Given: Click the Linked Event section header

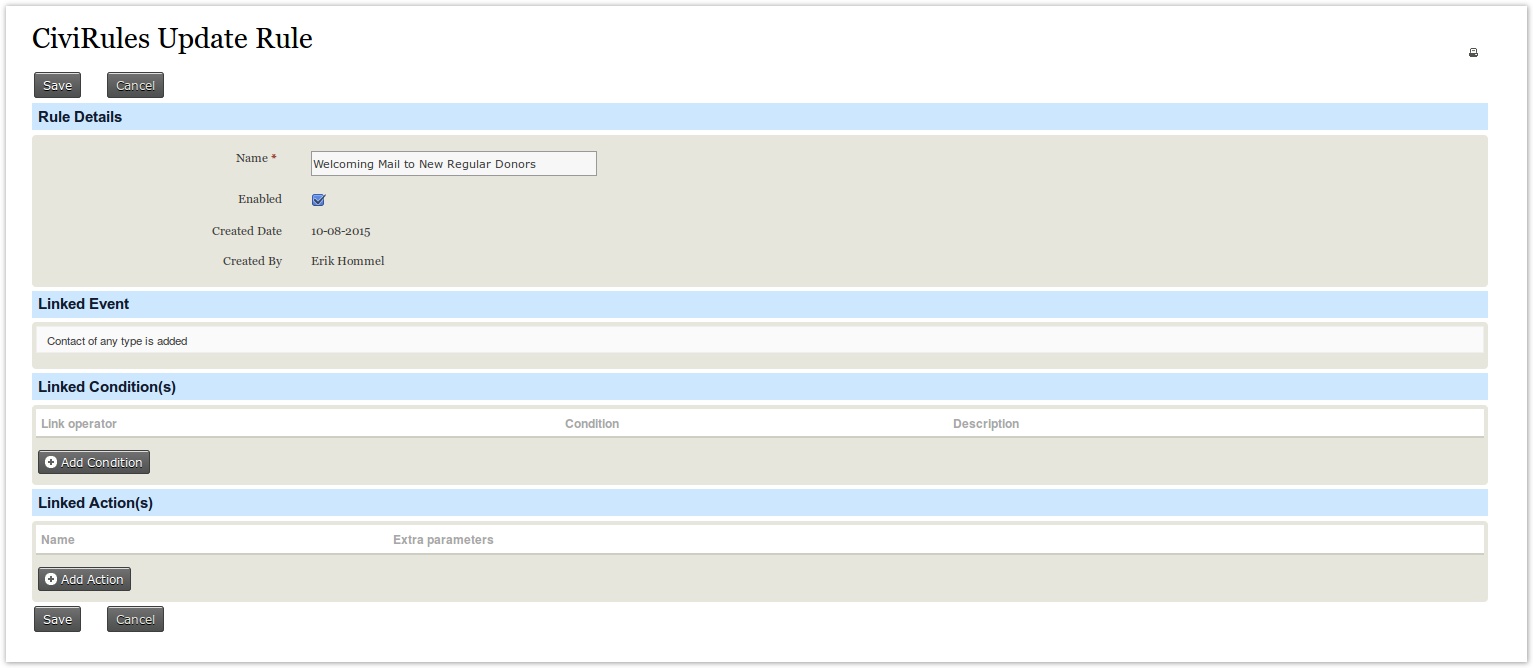Looking at the screenshot, I should pyautogui.click(x=84, y=304).
